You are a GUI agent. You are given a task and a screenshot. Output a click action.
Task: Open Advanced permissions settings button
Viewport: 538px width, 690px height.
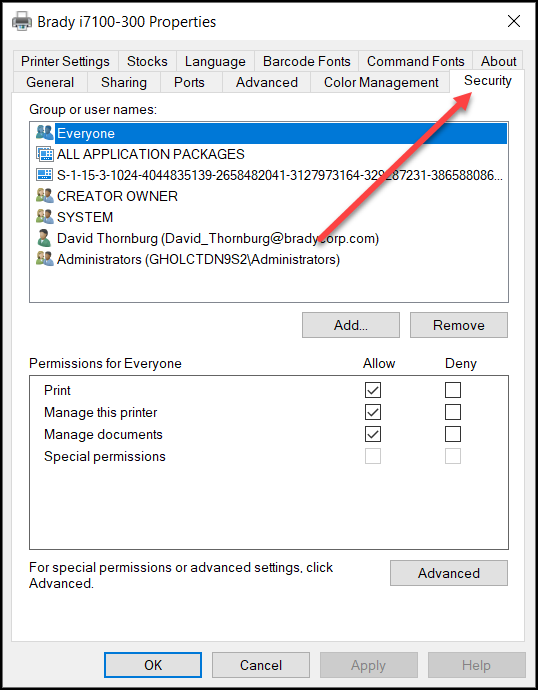tap(449, 573)
